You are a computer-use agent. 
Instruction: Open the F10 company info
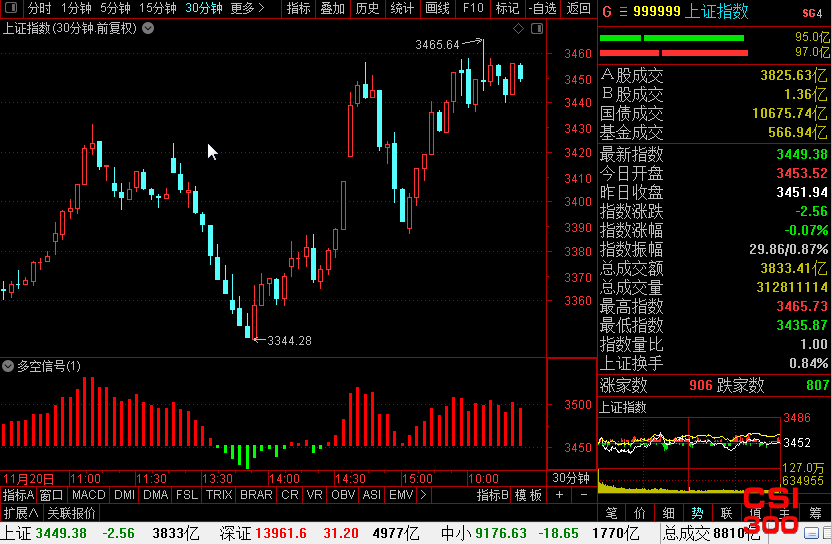[473, 8]
